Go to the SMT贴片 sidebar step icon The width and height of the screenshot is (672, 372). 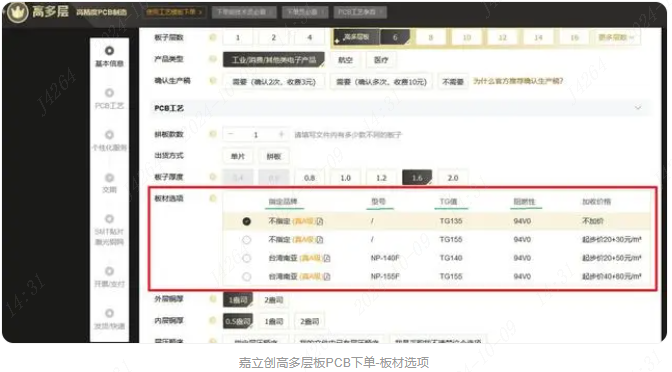pos(109,219)
